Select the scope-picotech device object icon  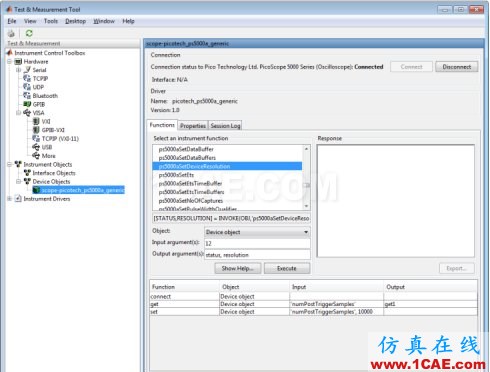pos(36,190)
